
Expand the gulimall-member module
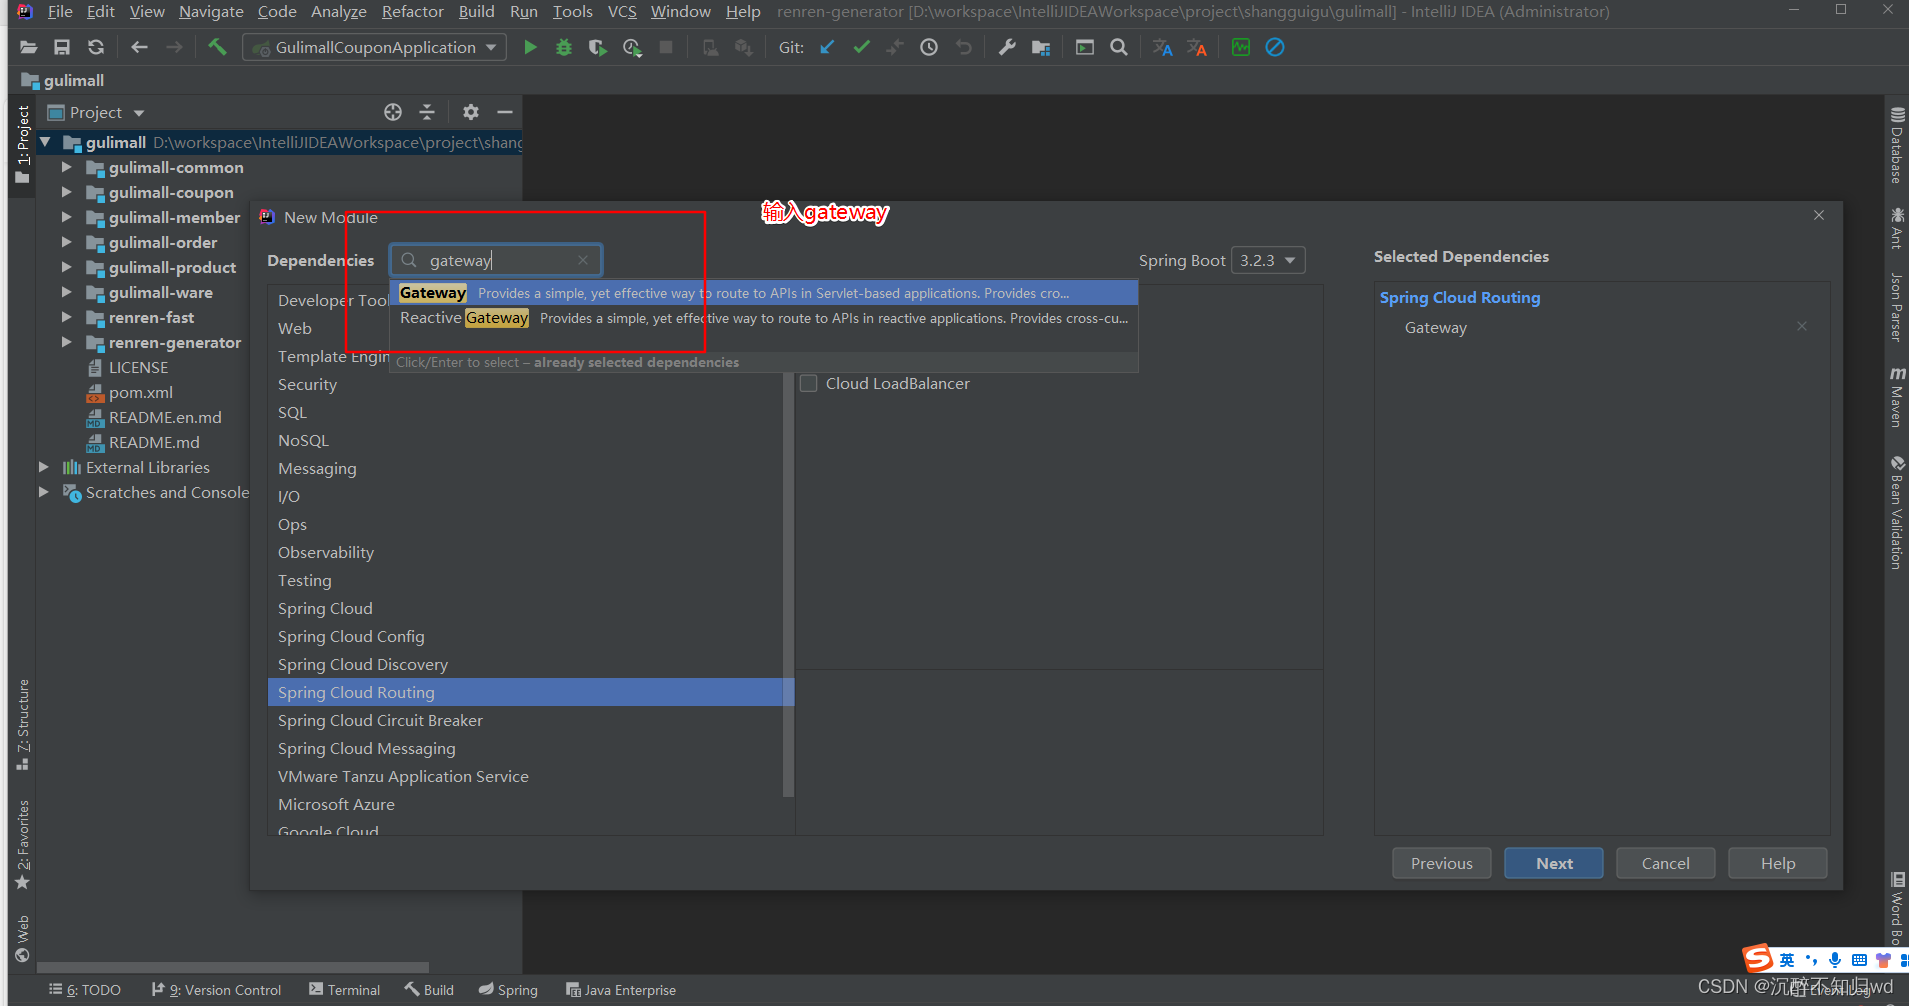(67, 217)
